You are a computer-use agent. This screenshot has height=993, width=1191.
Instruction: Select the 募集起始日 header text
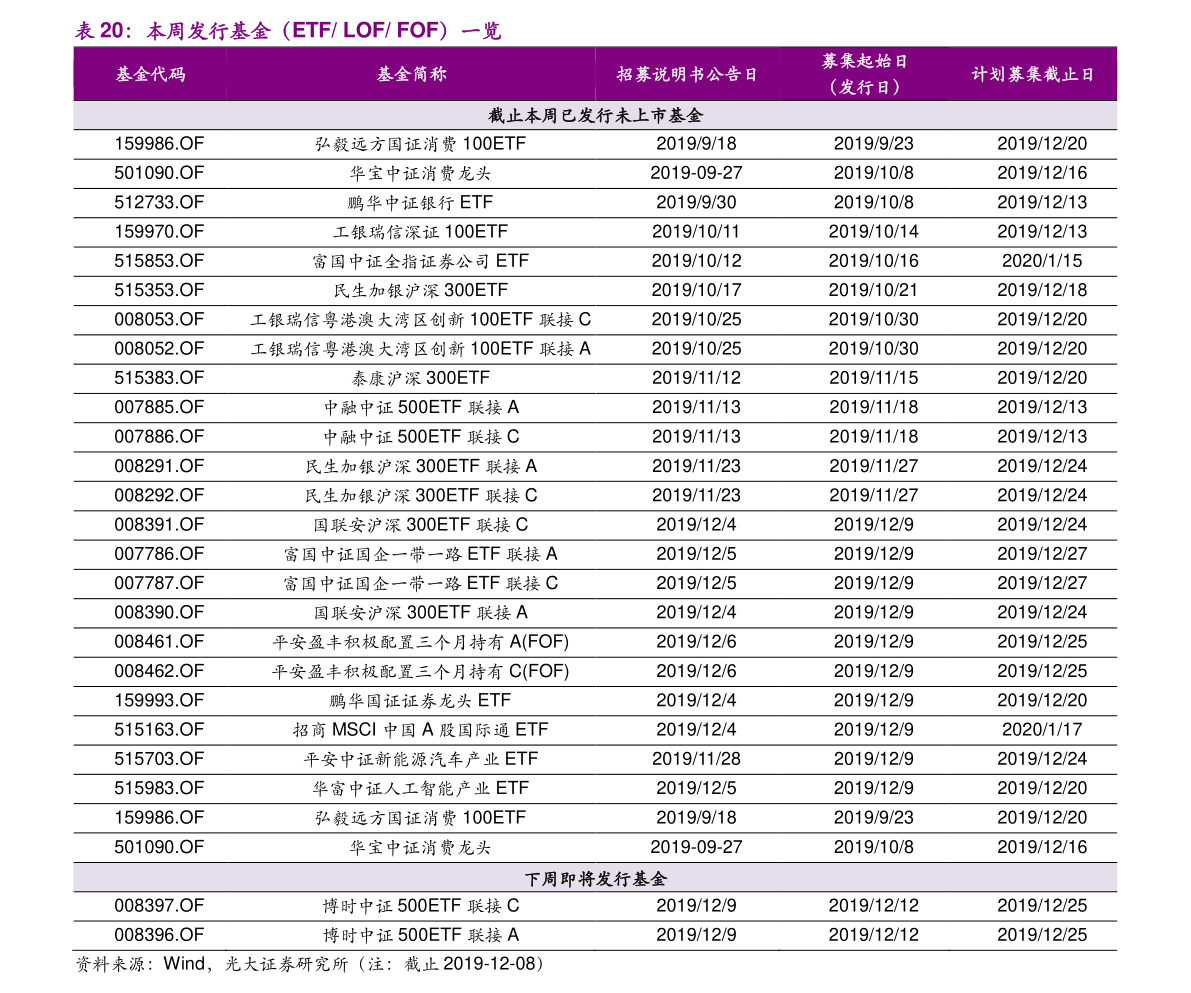tap(865, 61)
